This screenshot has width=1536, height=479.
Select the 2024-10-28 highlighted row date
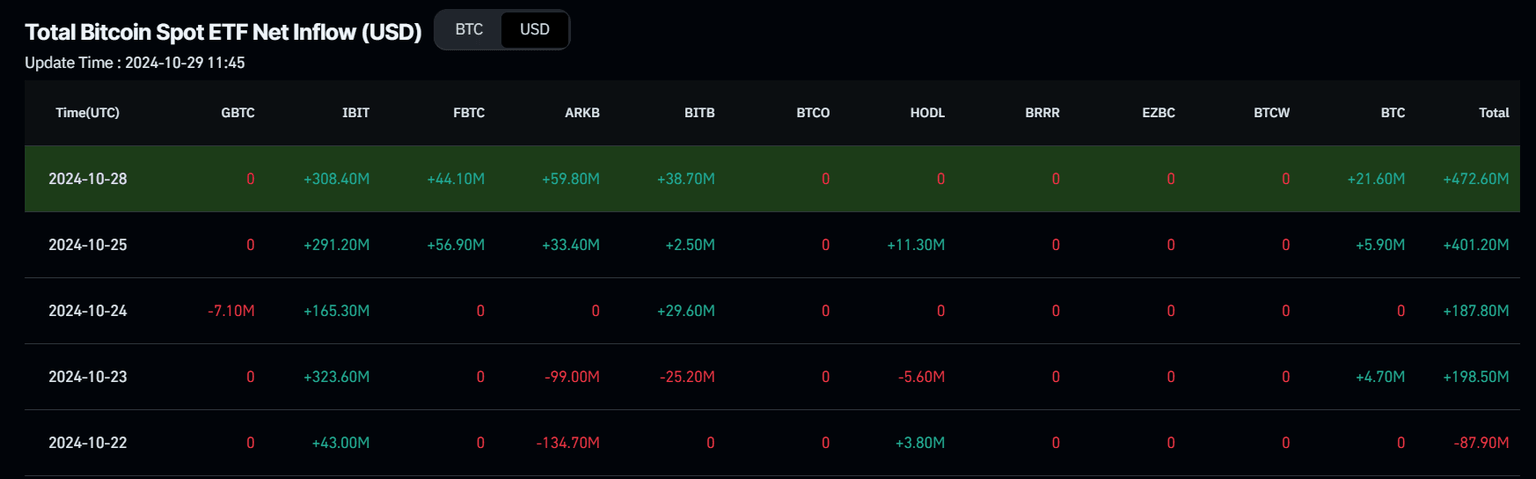coord(88,179)
